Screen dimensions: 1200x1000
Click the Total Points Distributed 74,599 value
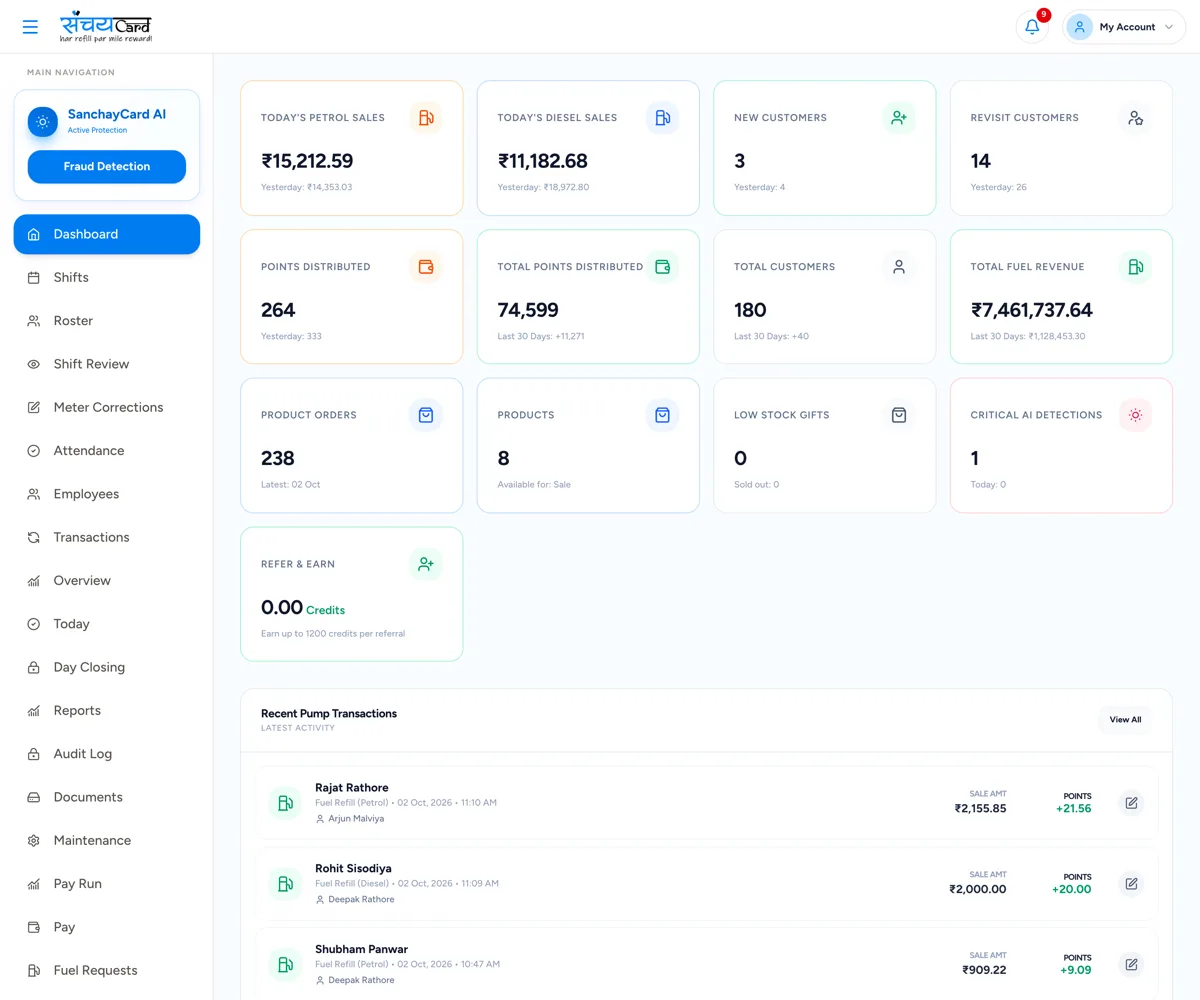pyautogui.click(x=528, y=310)
